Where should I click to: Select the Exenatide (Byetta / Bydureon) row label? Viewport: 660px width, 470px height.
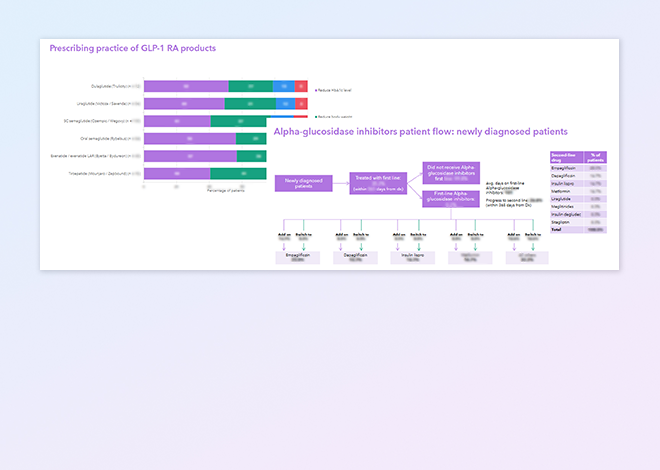[x=96, y=156]
